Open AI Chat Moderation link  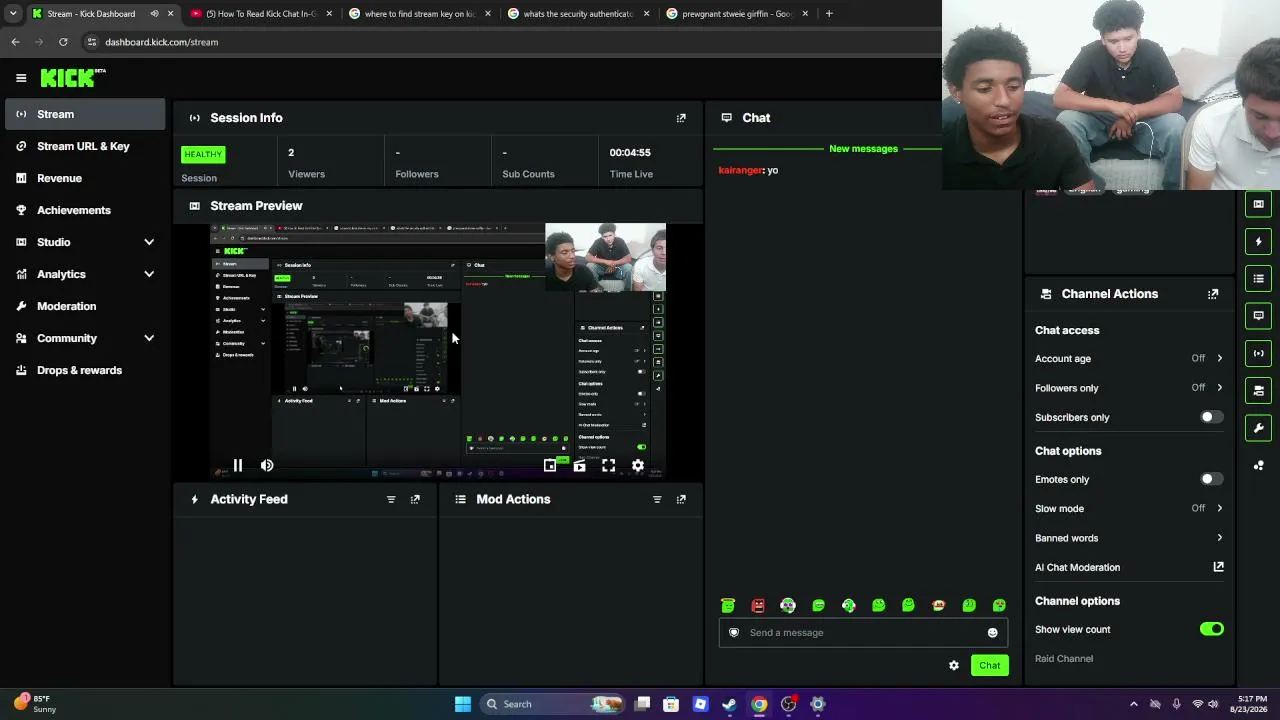pos(1219,567)
